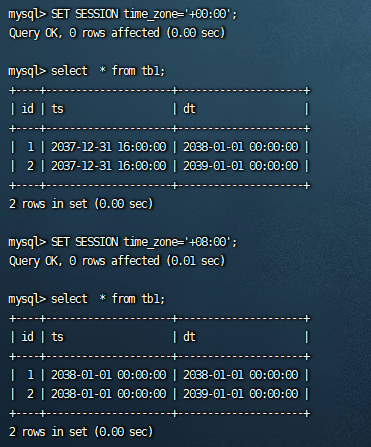Screen dimensions: 371x447
Task: Click ts value 2037-12-31 16:00:00 in row 1
Action: pos(109,147)
